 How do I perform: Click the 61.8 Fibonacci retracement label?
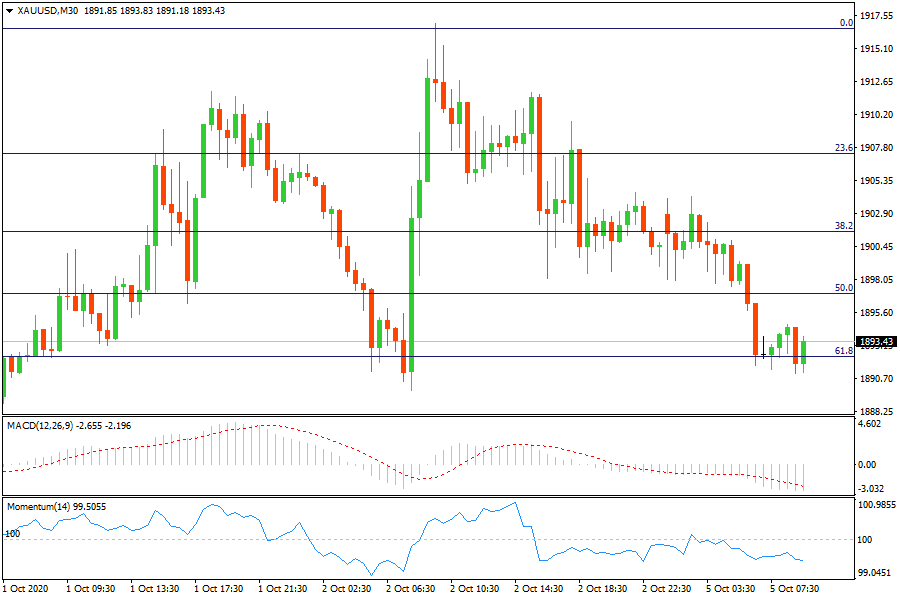coord(843,351)
